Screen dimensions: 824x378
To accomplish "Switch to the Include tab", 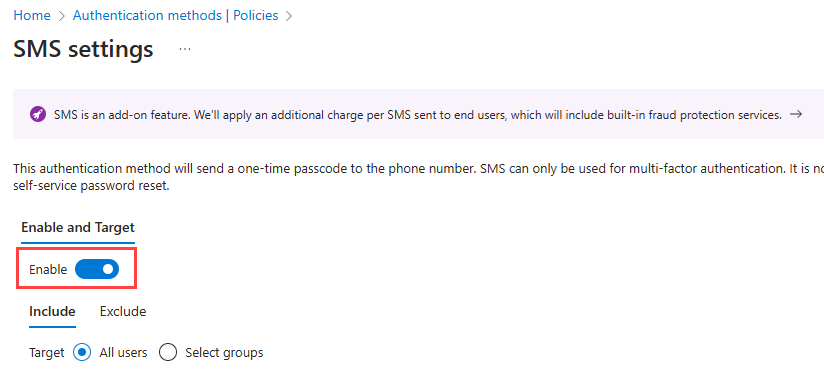I will pyautogui.click(x=52, y=312).
